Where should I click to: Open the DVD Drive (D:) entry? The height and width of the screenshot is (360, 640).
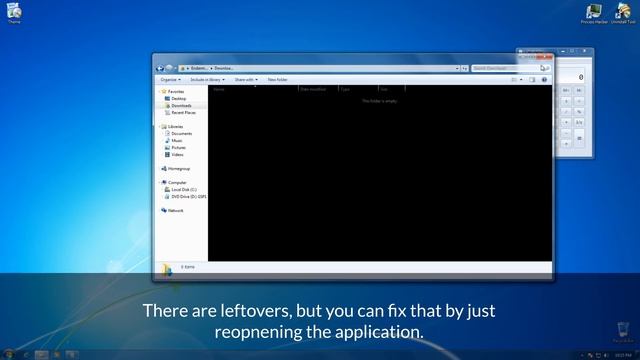(x=189, y=197)
